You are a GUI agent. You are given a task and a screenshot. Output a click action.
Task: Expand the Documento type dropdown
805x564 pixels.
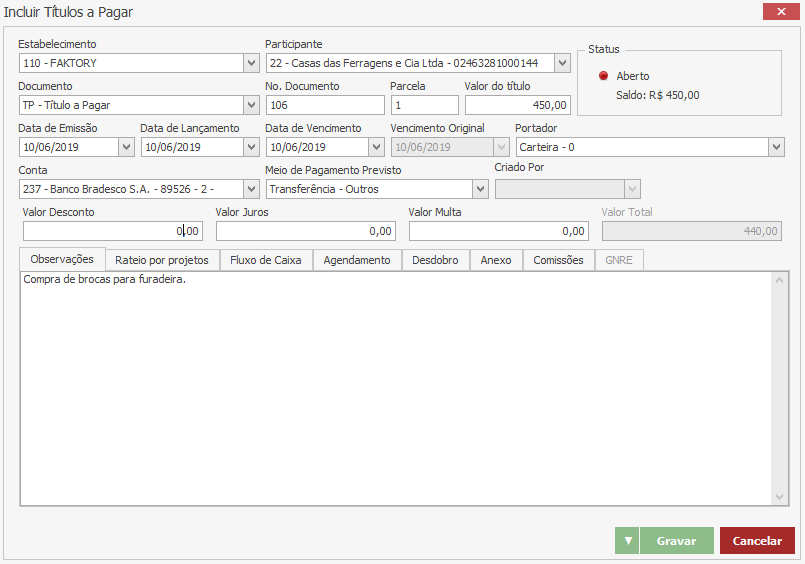click(x=251, y=105)
